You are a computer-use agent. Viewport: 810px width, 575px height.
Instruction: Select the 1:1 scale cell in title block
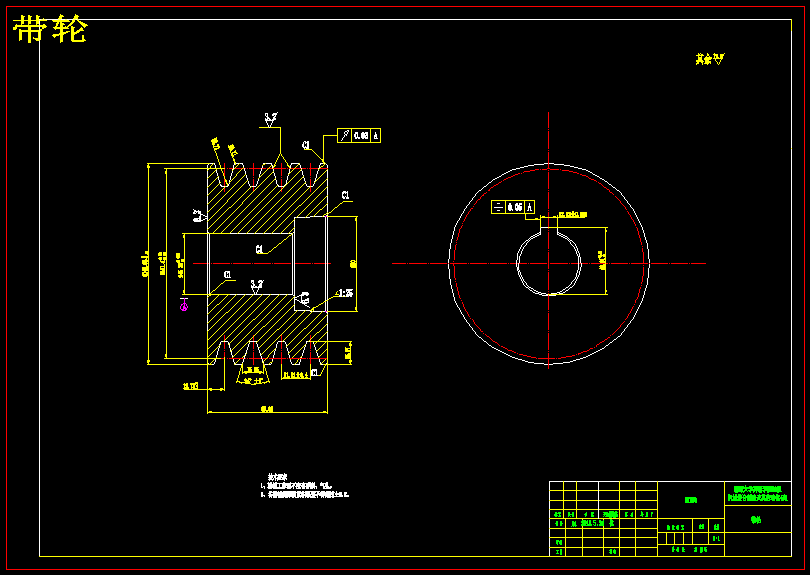pyautogui.click(x=716, y=538)
